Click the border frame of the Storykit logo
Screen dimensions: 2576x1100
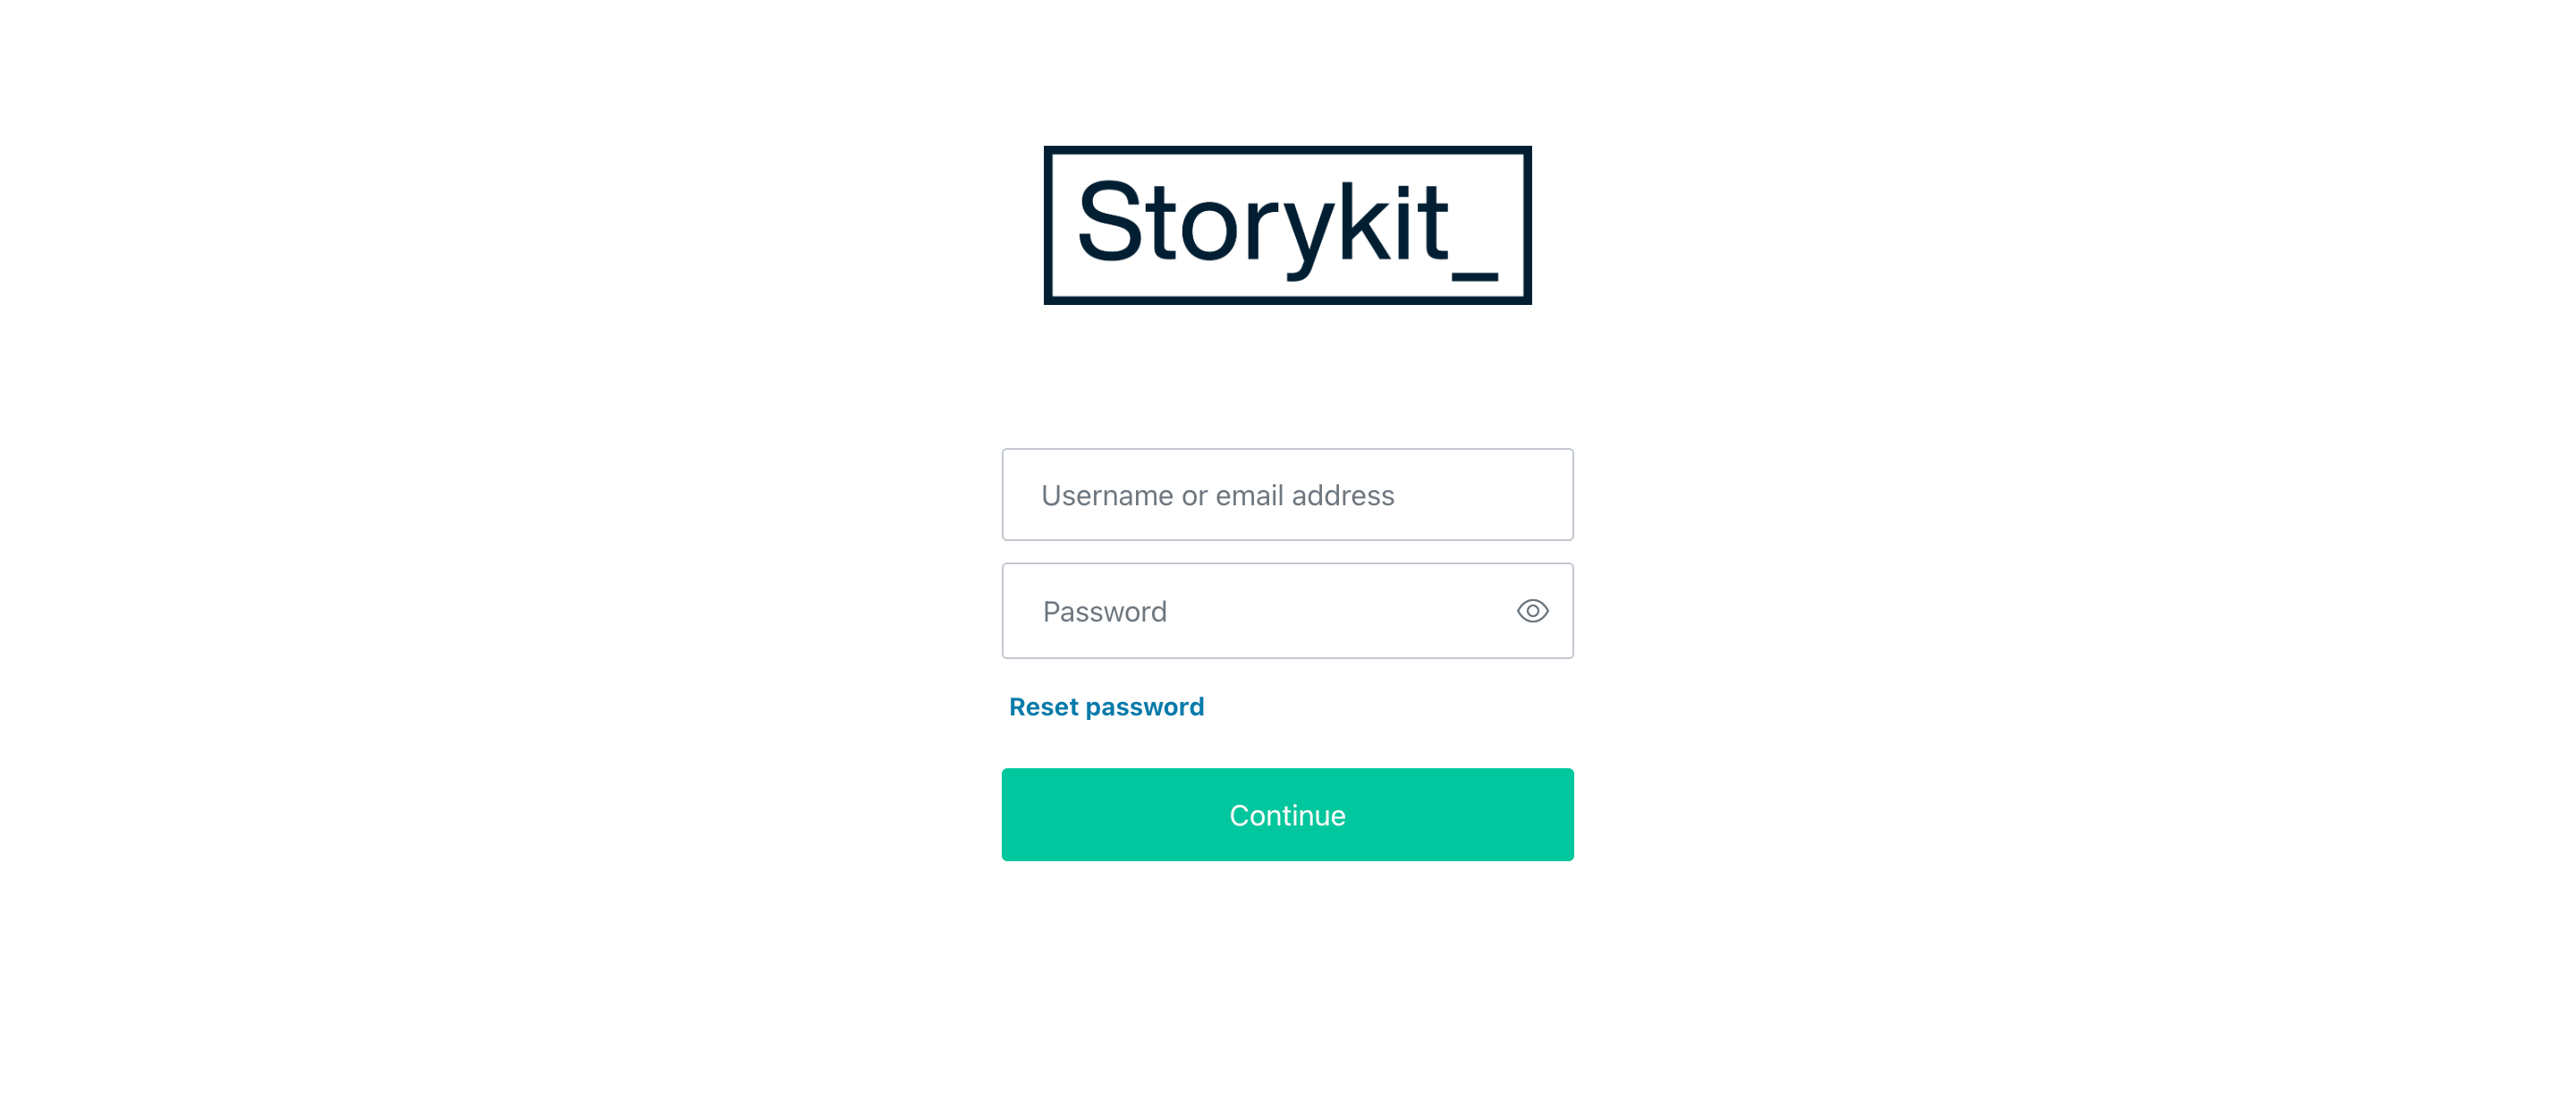click(1287, 151)
